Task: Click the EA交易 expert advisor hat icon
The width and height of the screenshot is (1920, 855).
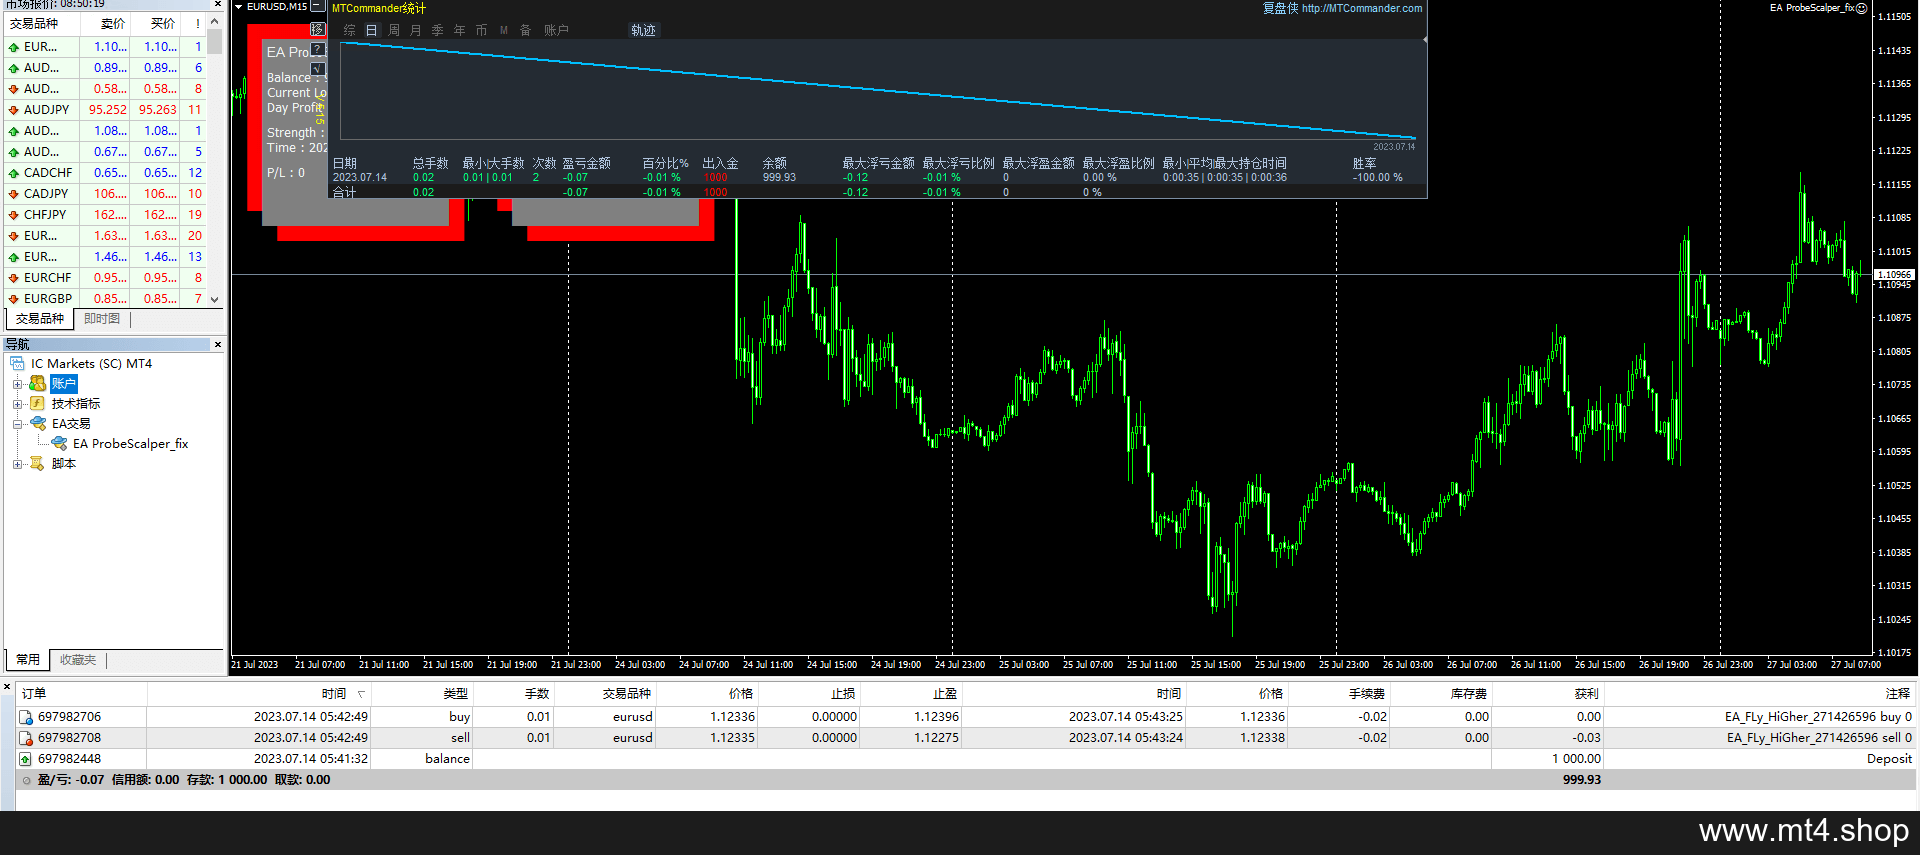Action: [x=37, y=423]
